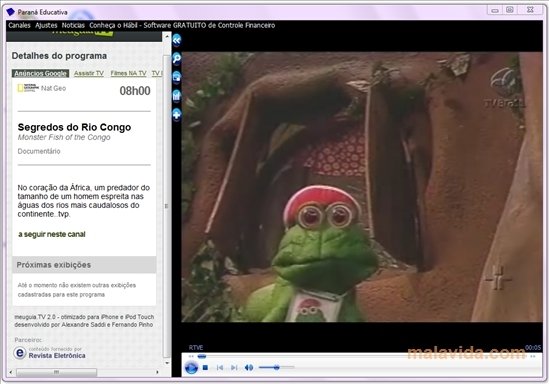This screenshot has width=549, height=384.
Task: Open the Assistir TV link
Action: (x=89, y=73)
